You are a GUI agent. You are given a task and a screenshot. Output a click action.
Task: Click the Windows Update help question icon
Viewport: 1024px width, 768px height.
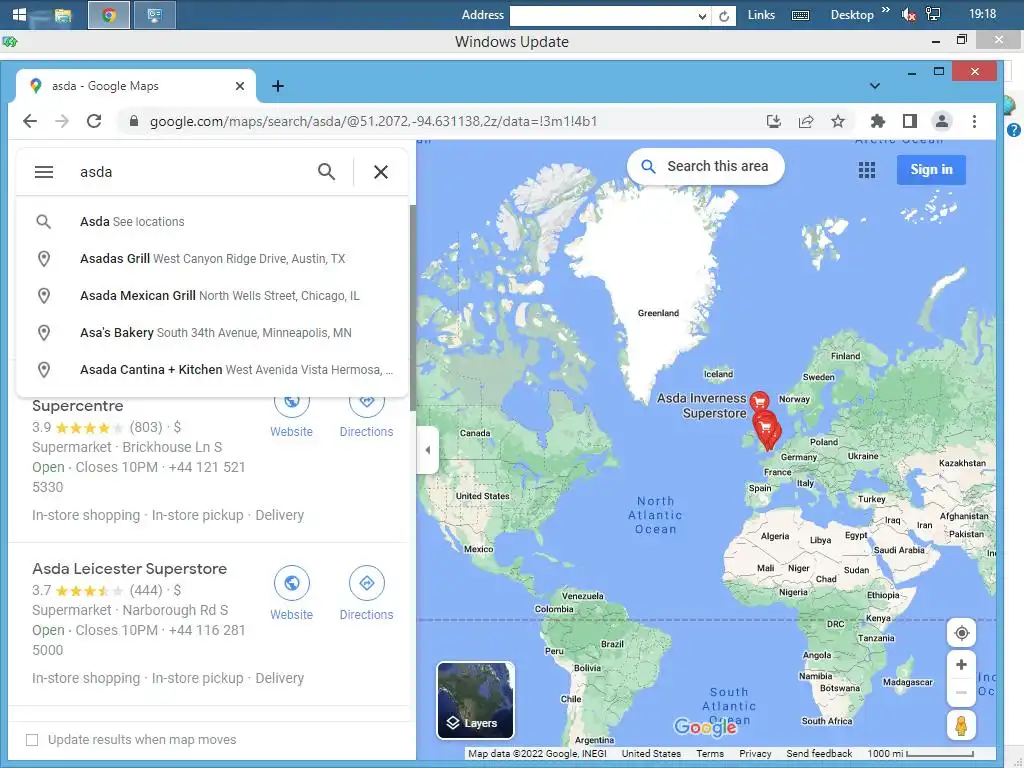point(1014,130)
